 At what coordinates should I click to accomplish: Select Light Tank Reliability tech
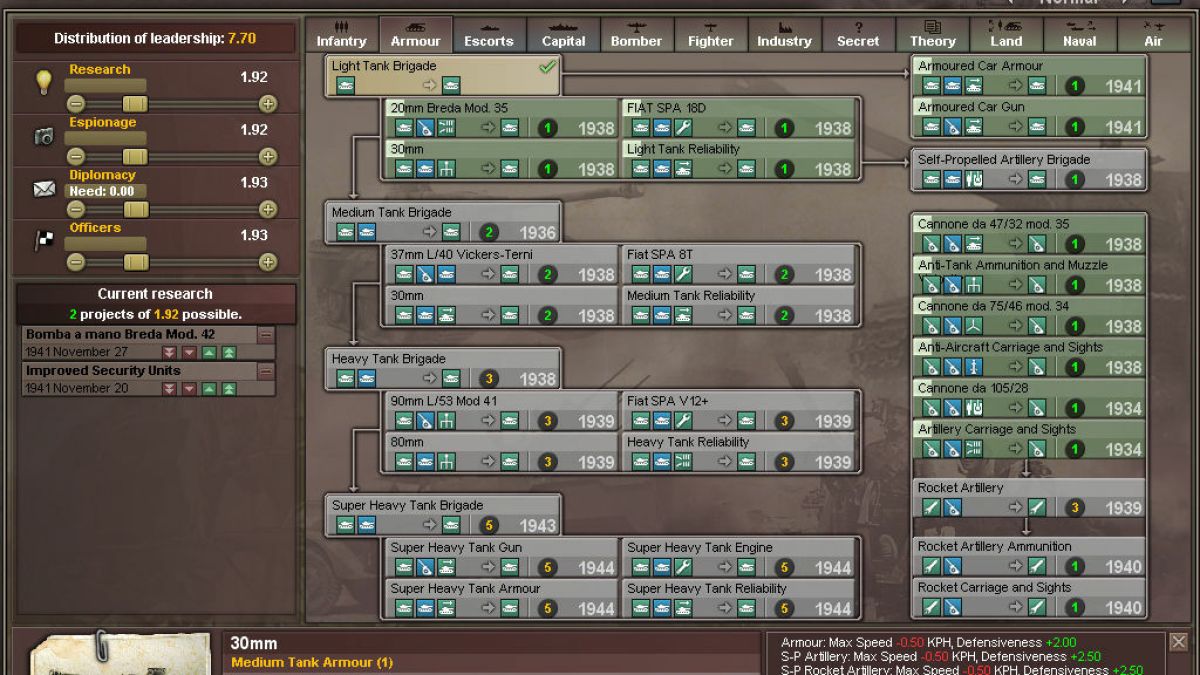click(x=739, y=159)
